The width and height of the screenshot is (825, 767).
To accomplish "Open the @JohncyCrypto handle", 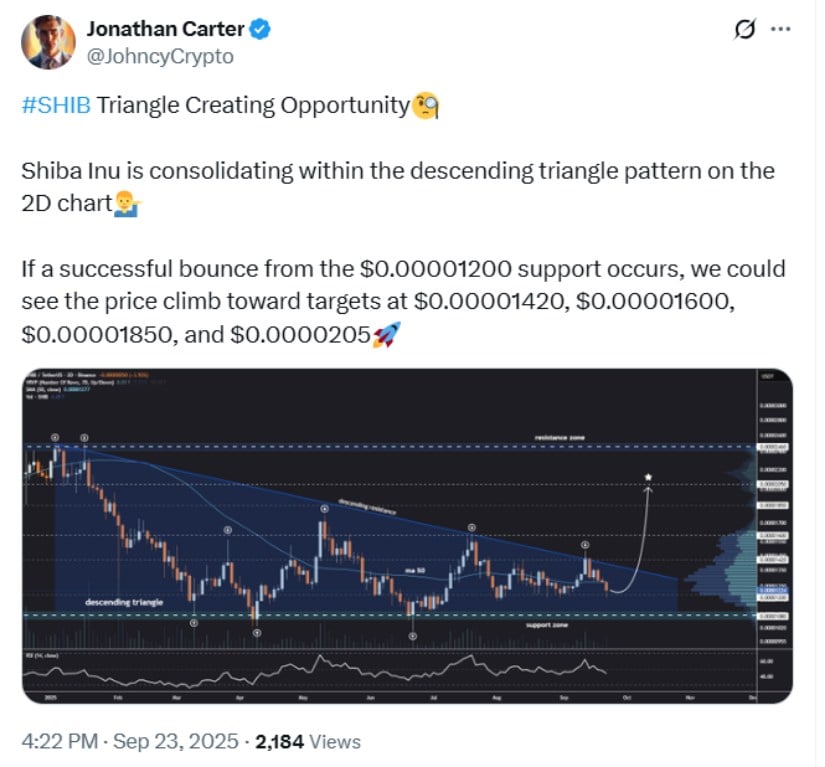I will pyautogui.click(x=160, y=57).
